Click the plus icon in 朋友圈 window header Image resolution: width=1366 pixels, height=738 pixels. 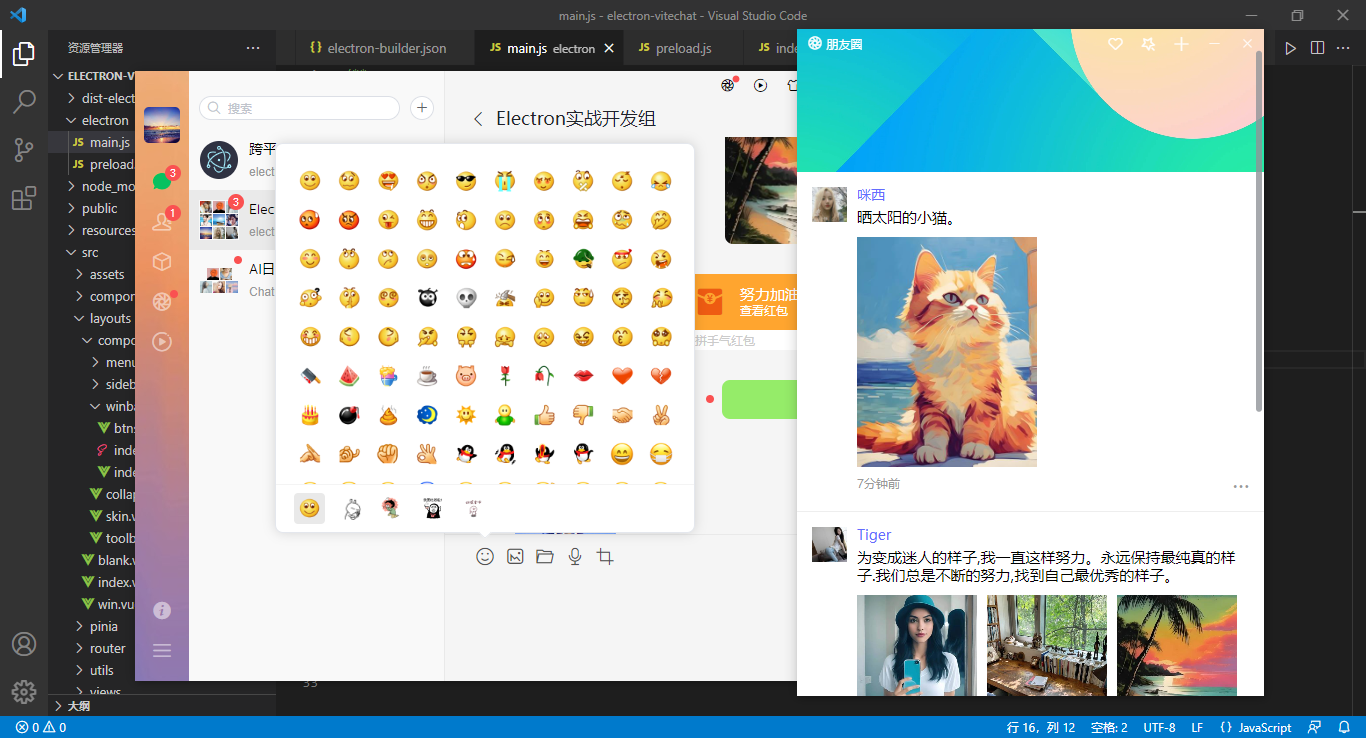[1182, 44]
